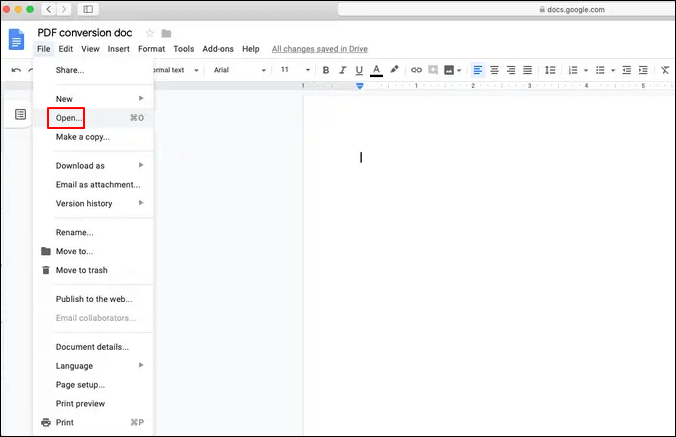
Task: Click the docs.google.com address bar
Action: tap(507, 9)
